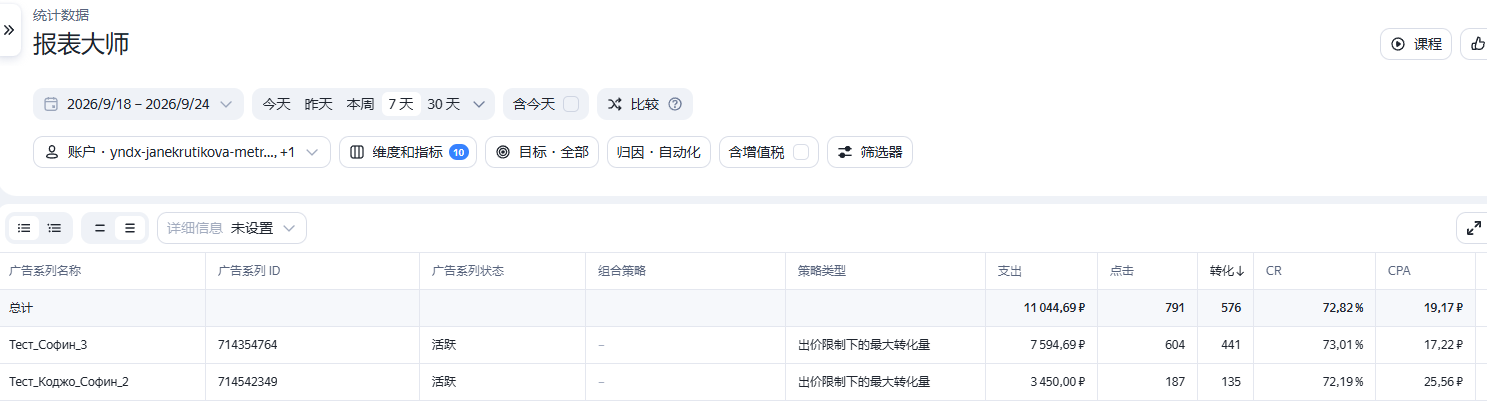
Task: Expand table to fullscreen icon
Action: coord(1473,228)
